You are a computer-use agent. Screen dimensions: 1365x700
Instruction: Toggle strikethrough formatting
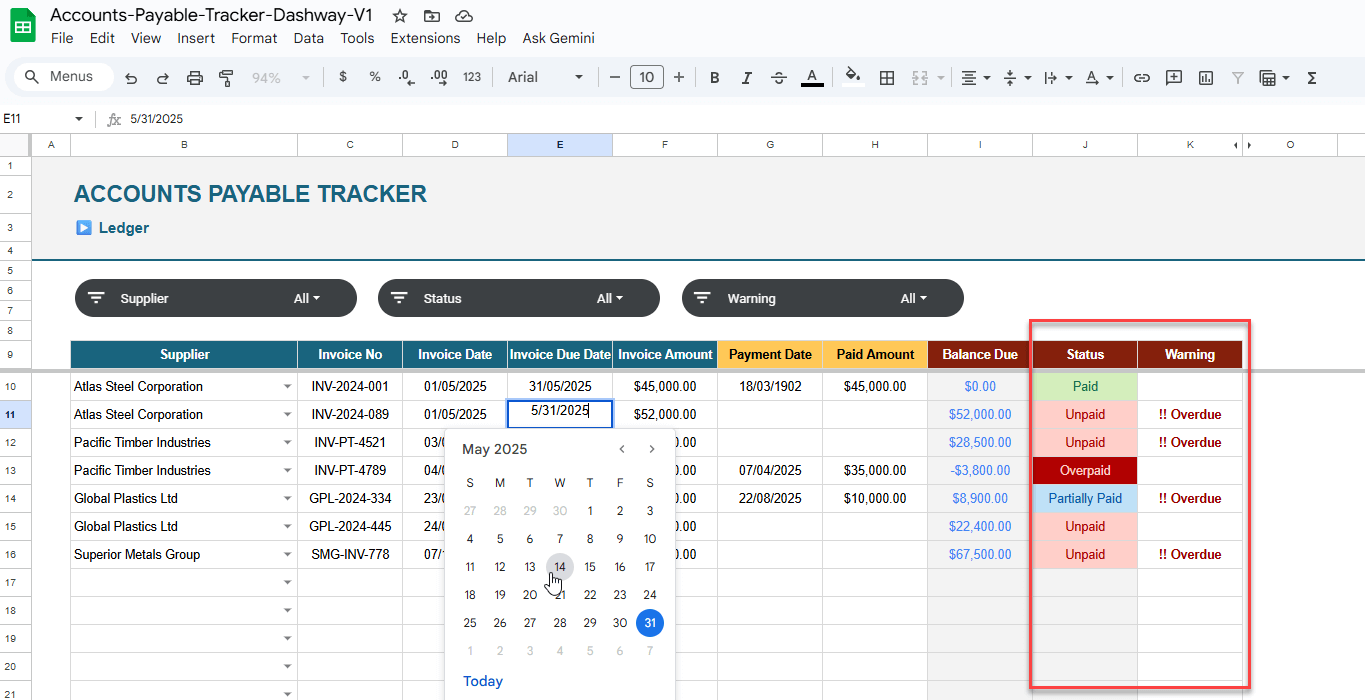click(779, 78)
